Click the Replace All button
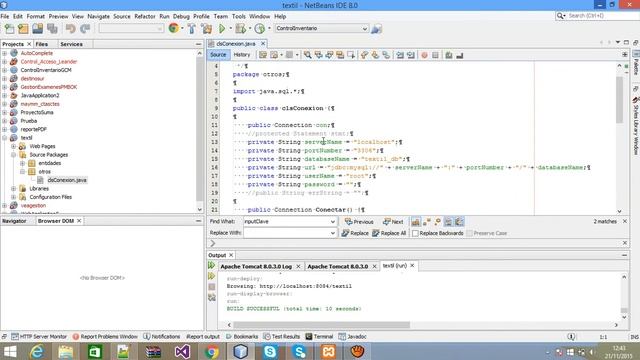Image resolution: width=640 pixels, height=360 pixels. (389, 233)
